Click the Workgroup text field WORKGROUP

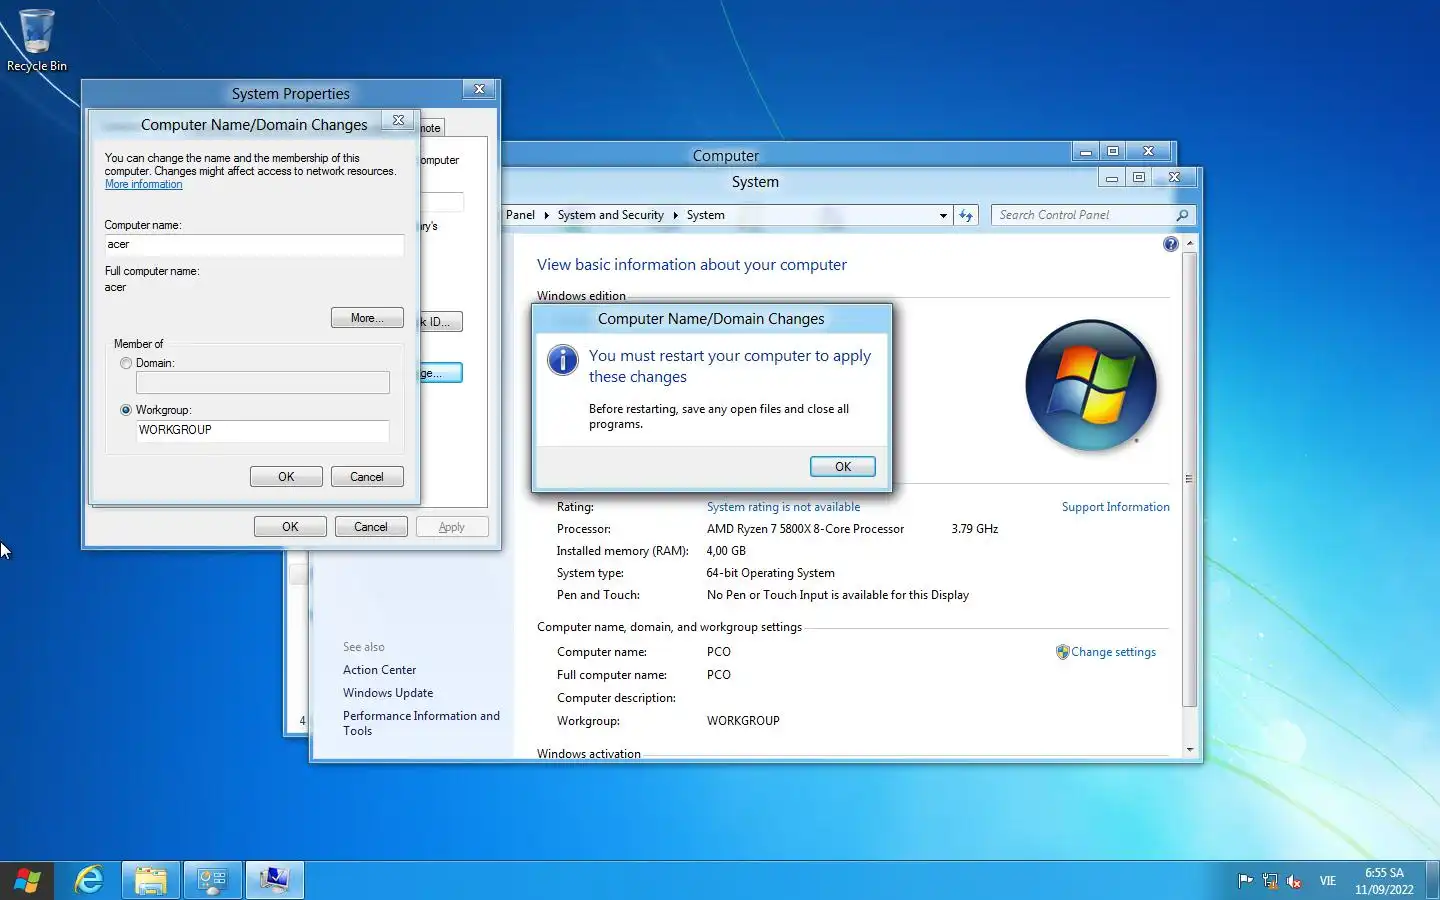tap(263, 430)
